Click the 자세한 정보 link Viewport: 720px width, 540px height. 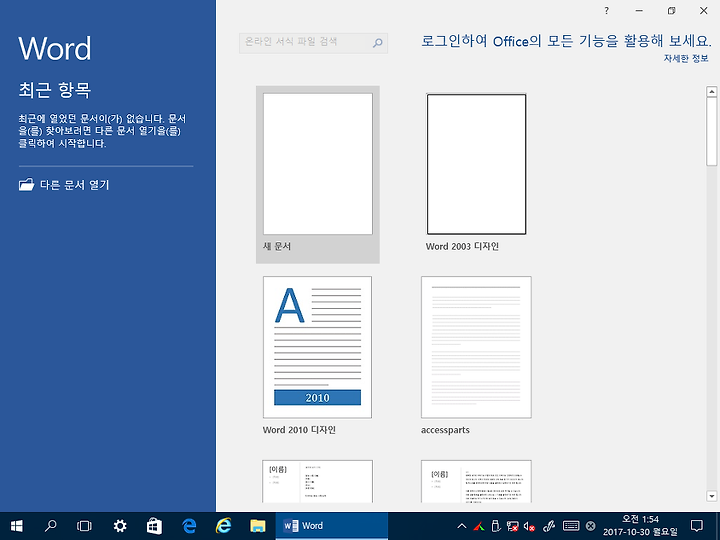[686, 58]
